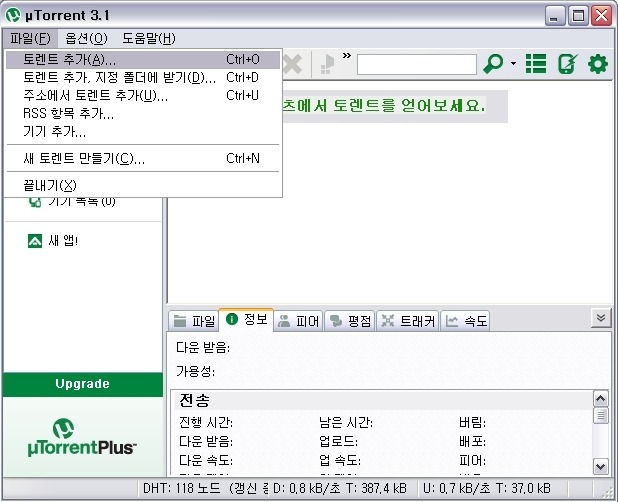Click the info pane scroll up arrow
Viewport: 618px width, 502px height.
point(601,399)
